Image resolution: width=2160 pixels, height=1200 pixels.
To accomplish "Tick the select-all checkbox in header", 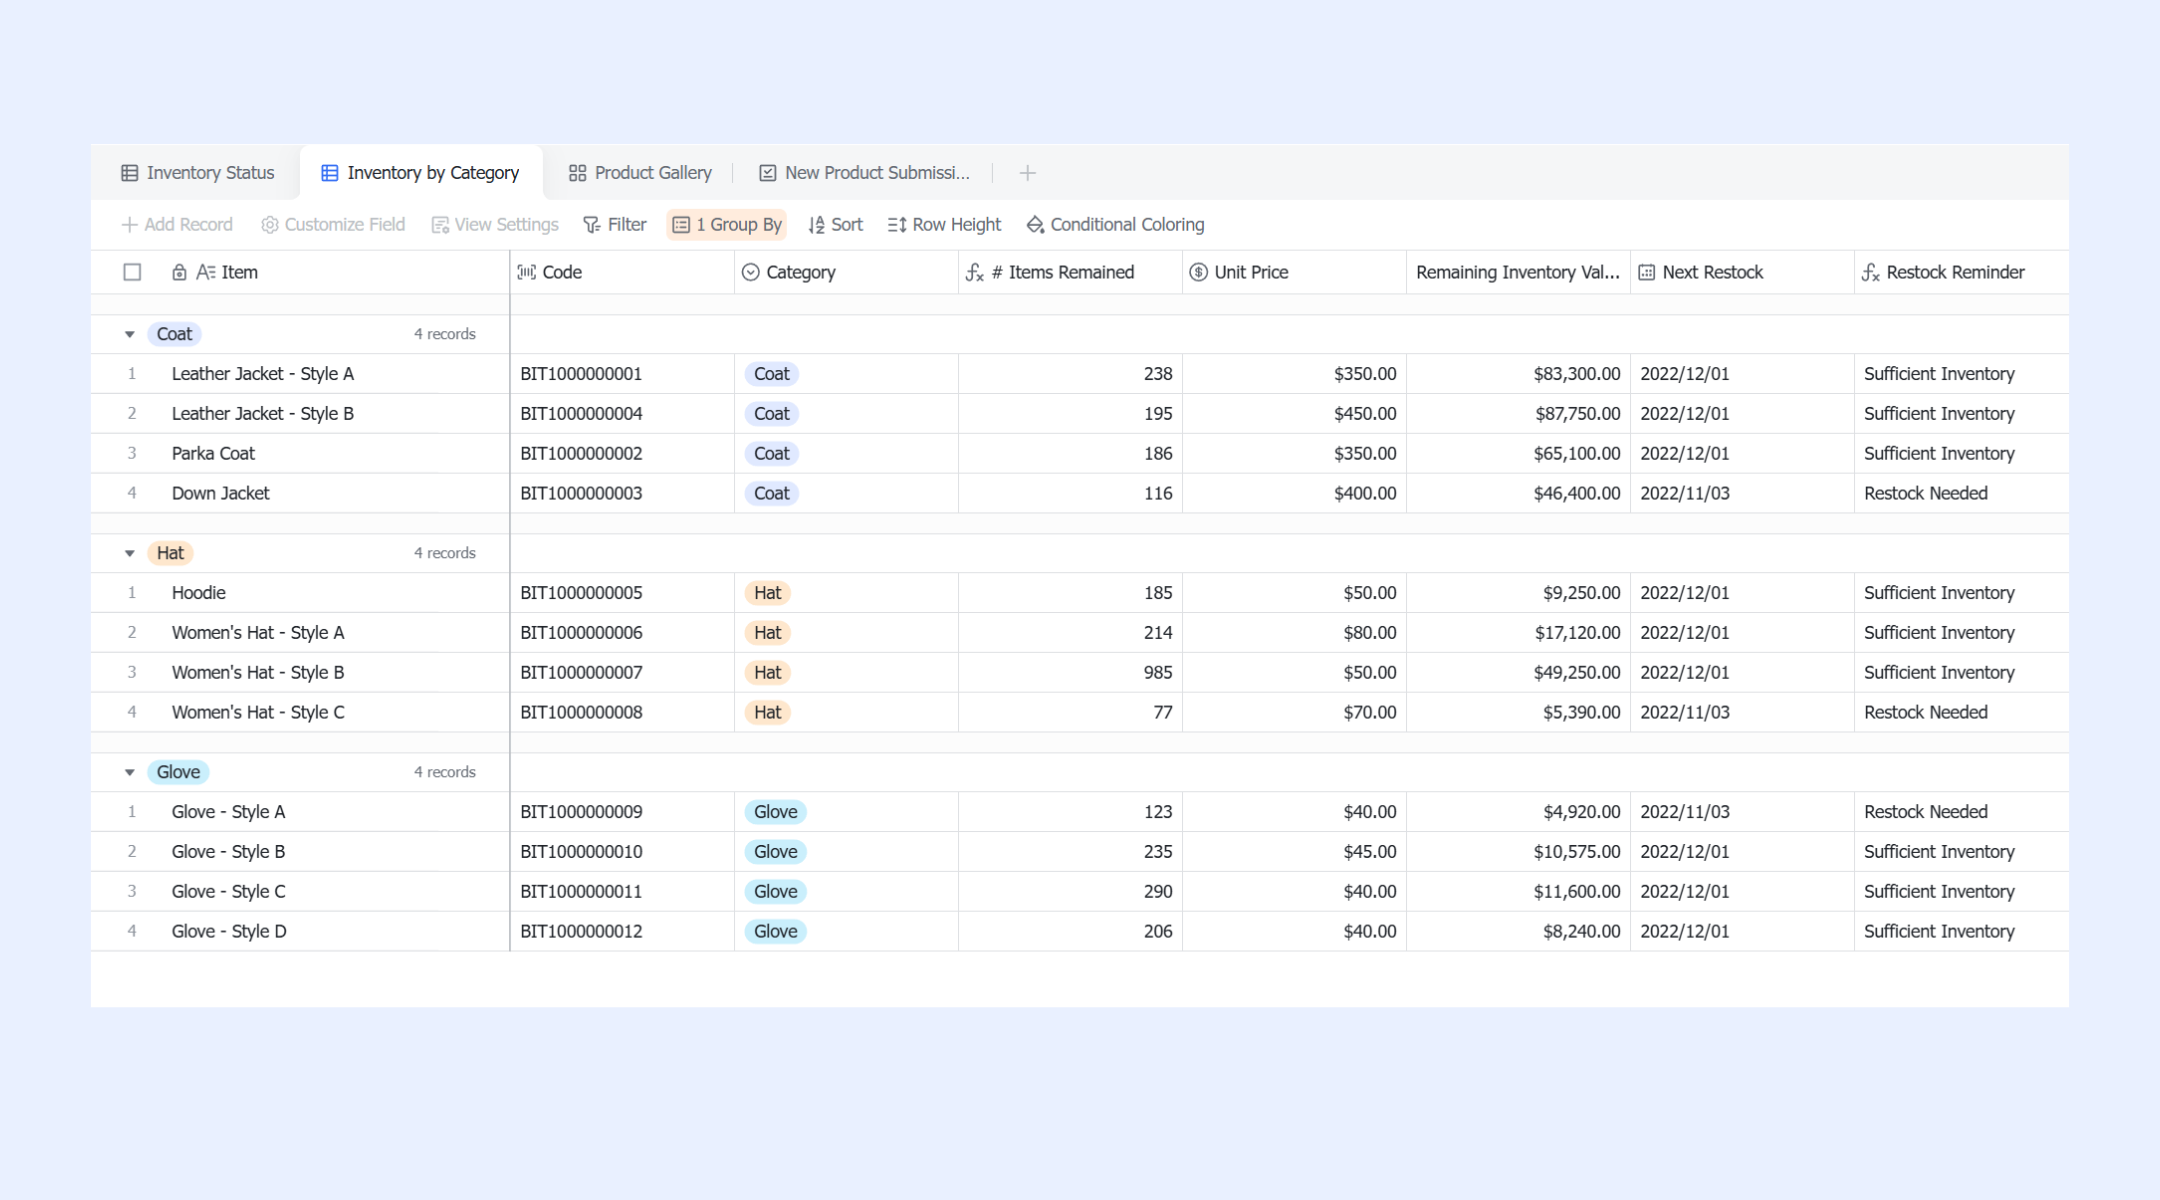I will [x=132, y=272].
